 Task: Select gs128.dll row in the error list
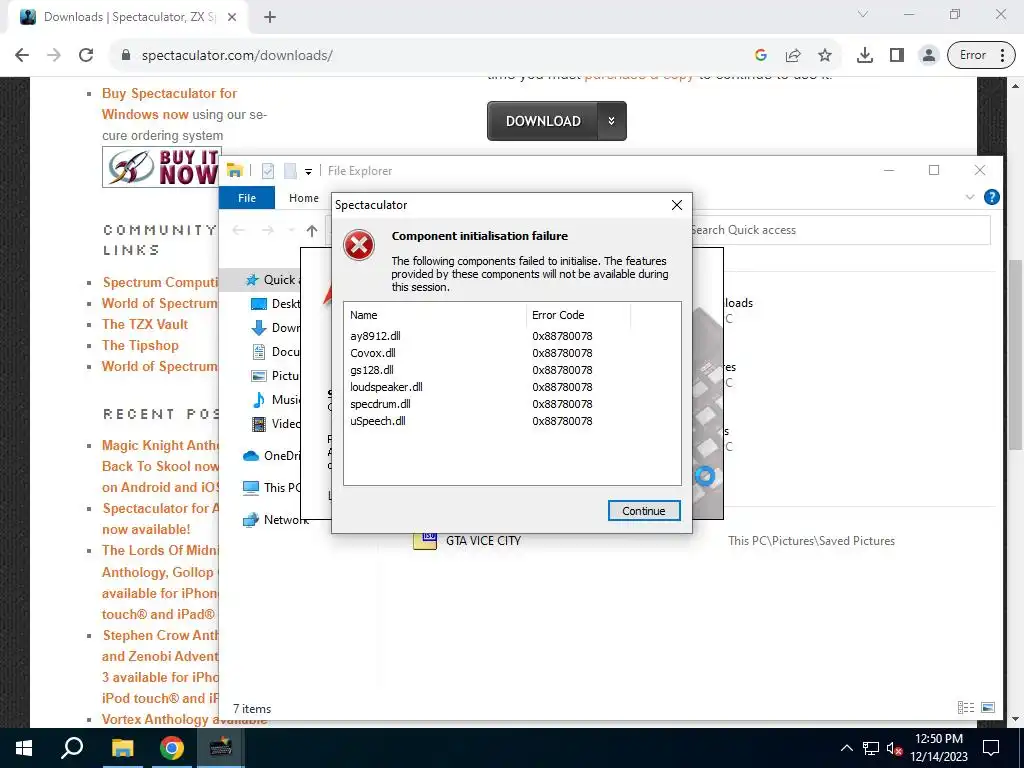coord(512,370)
